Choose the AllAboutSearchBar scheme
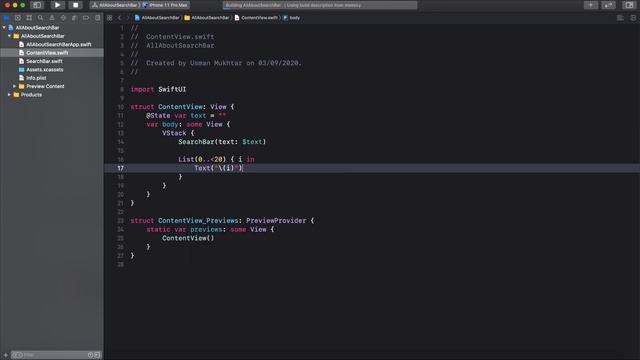640x360 pixels. pyautogui.click(x=115, y=5)
